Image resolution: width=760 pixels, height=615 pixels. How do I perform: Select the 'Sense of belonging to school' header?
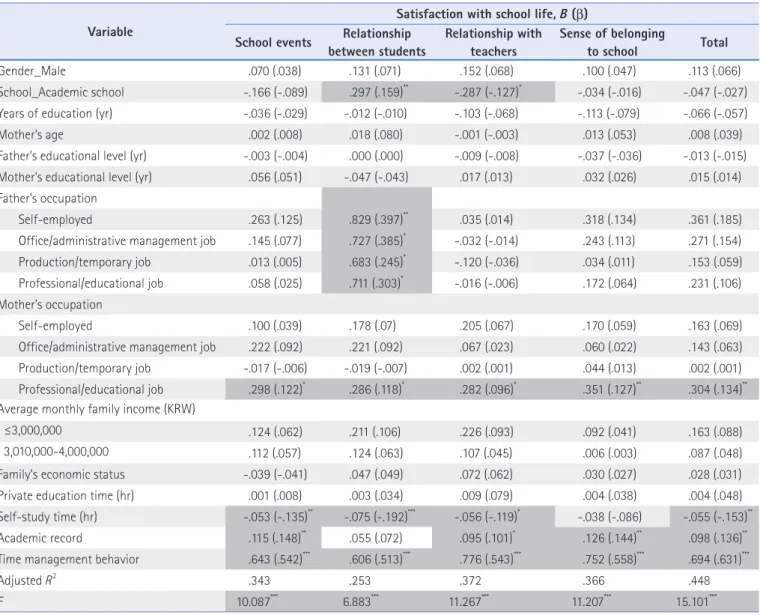(x=612, y=42)
